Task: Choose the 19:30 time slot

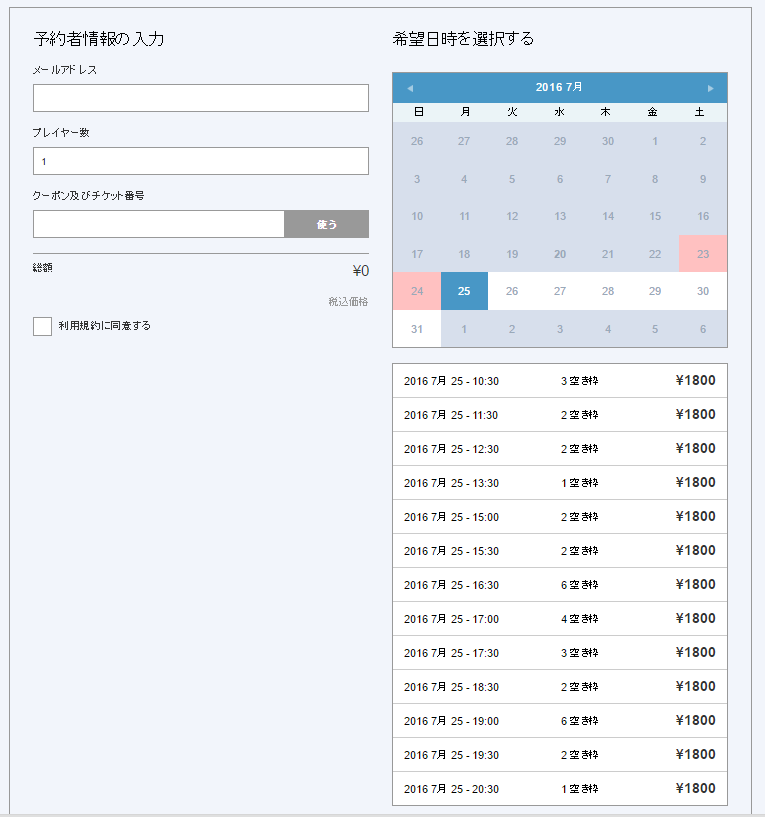Action: pos(560,754)
